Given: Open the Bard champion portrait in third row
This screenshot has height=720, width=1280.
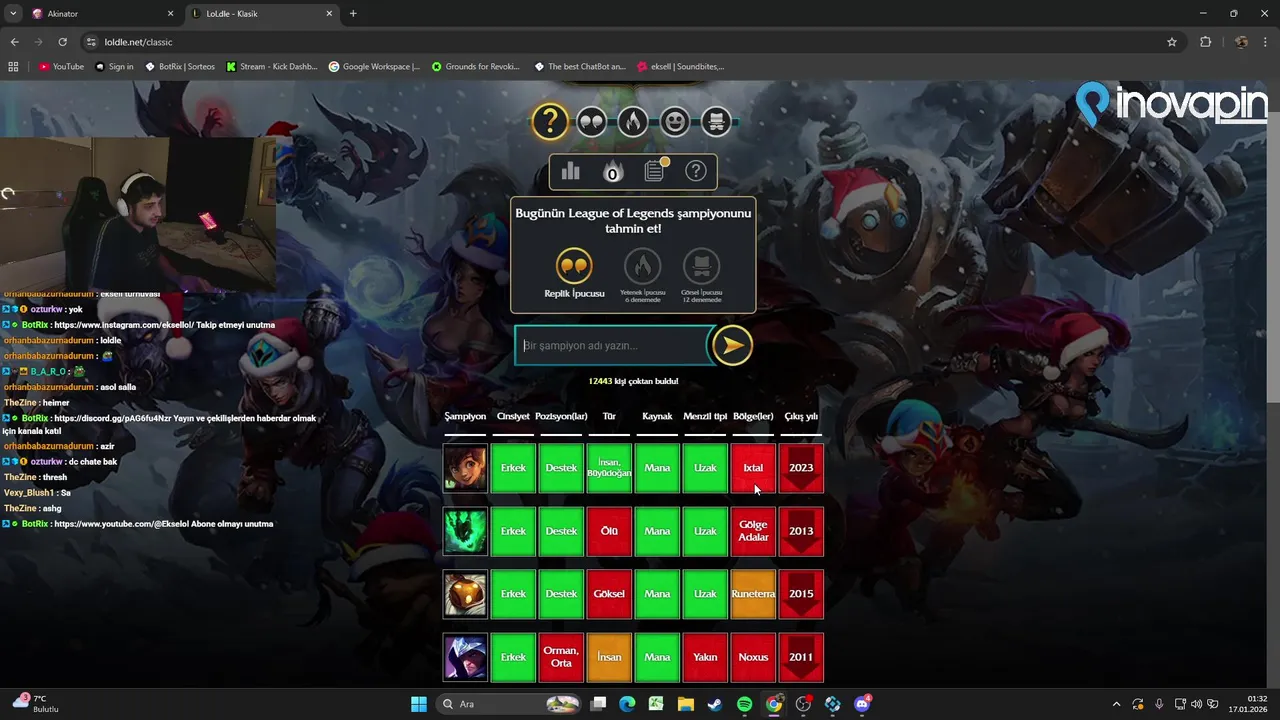Looking at the screenshot, I should [465, 594].
